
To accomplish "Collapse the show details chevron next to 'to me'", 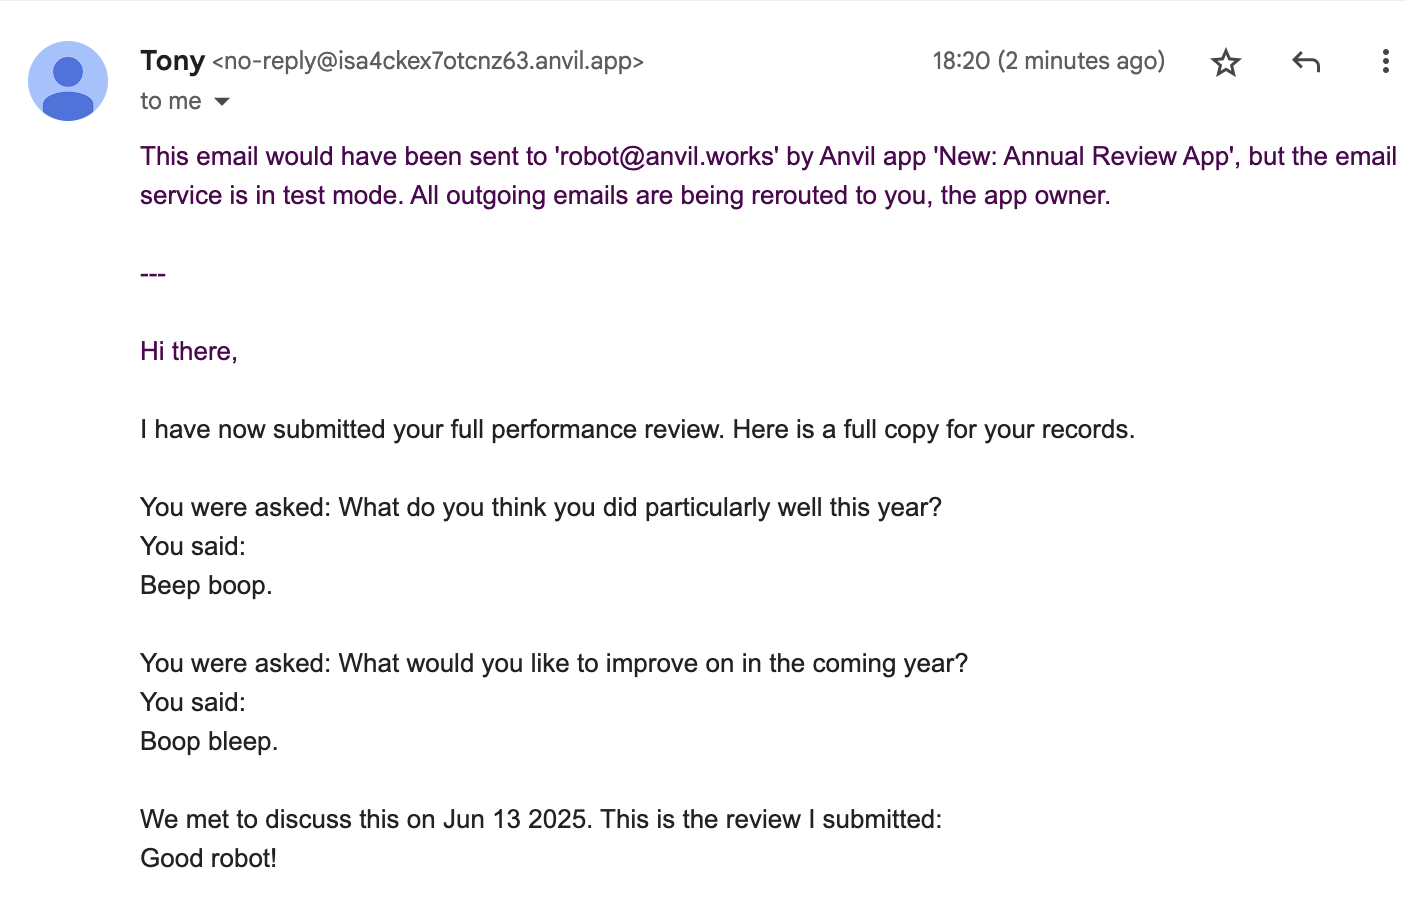I will pyautogui.click(x=221, y=101).
